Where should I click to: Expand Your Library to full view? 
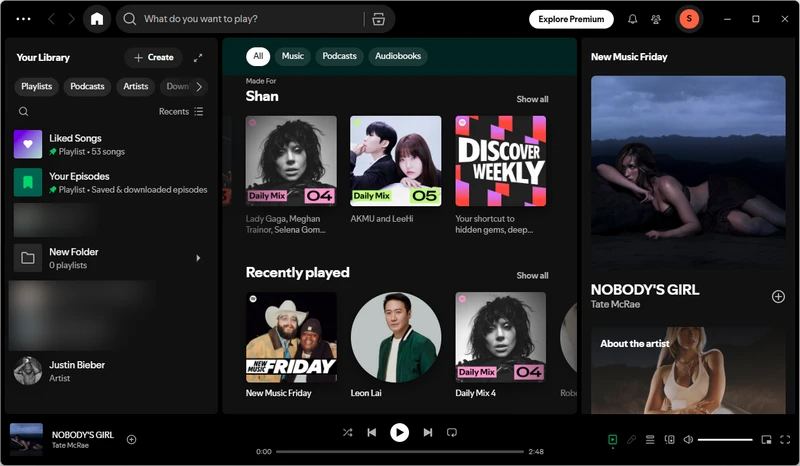pyautogui.click(x=198, y=58)
